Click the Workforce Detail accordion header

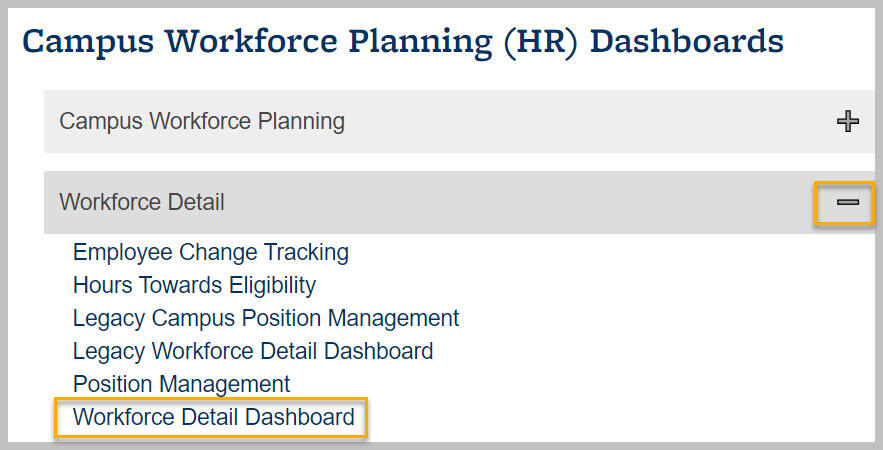point(459,202)
